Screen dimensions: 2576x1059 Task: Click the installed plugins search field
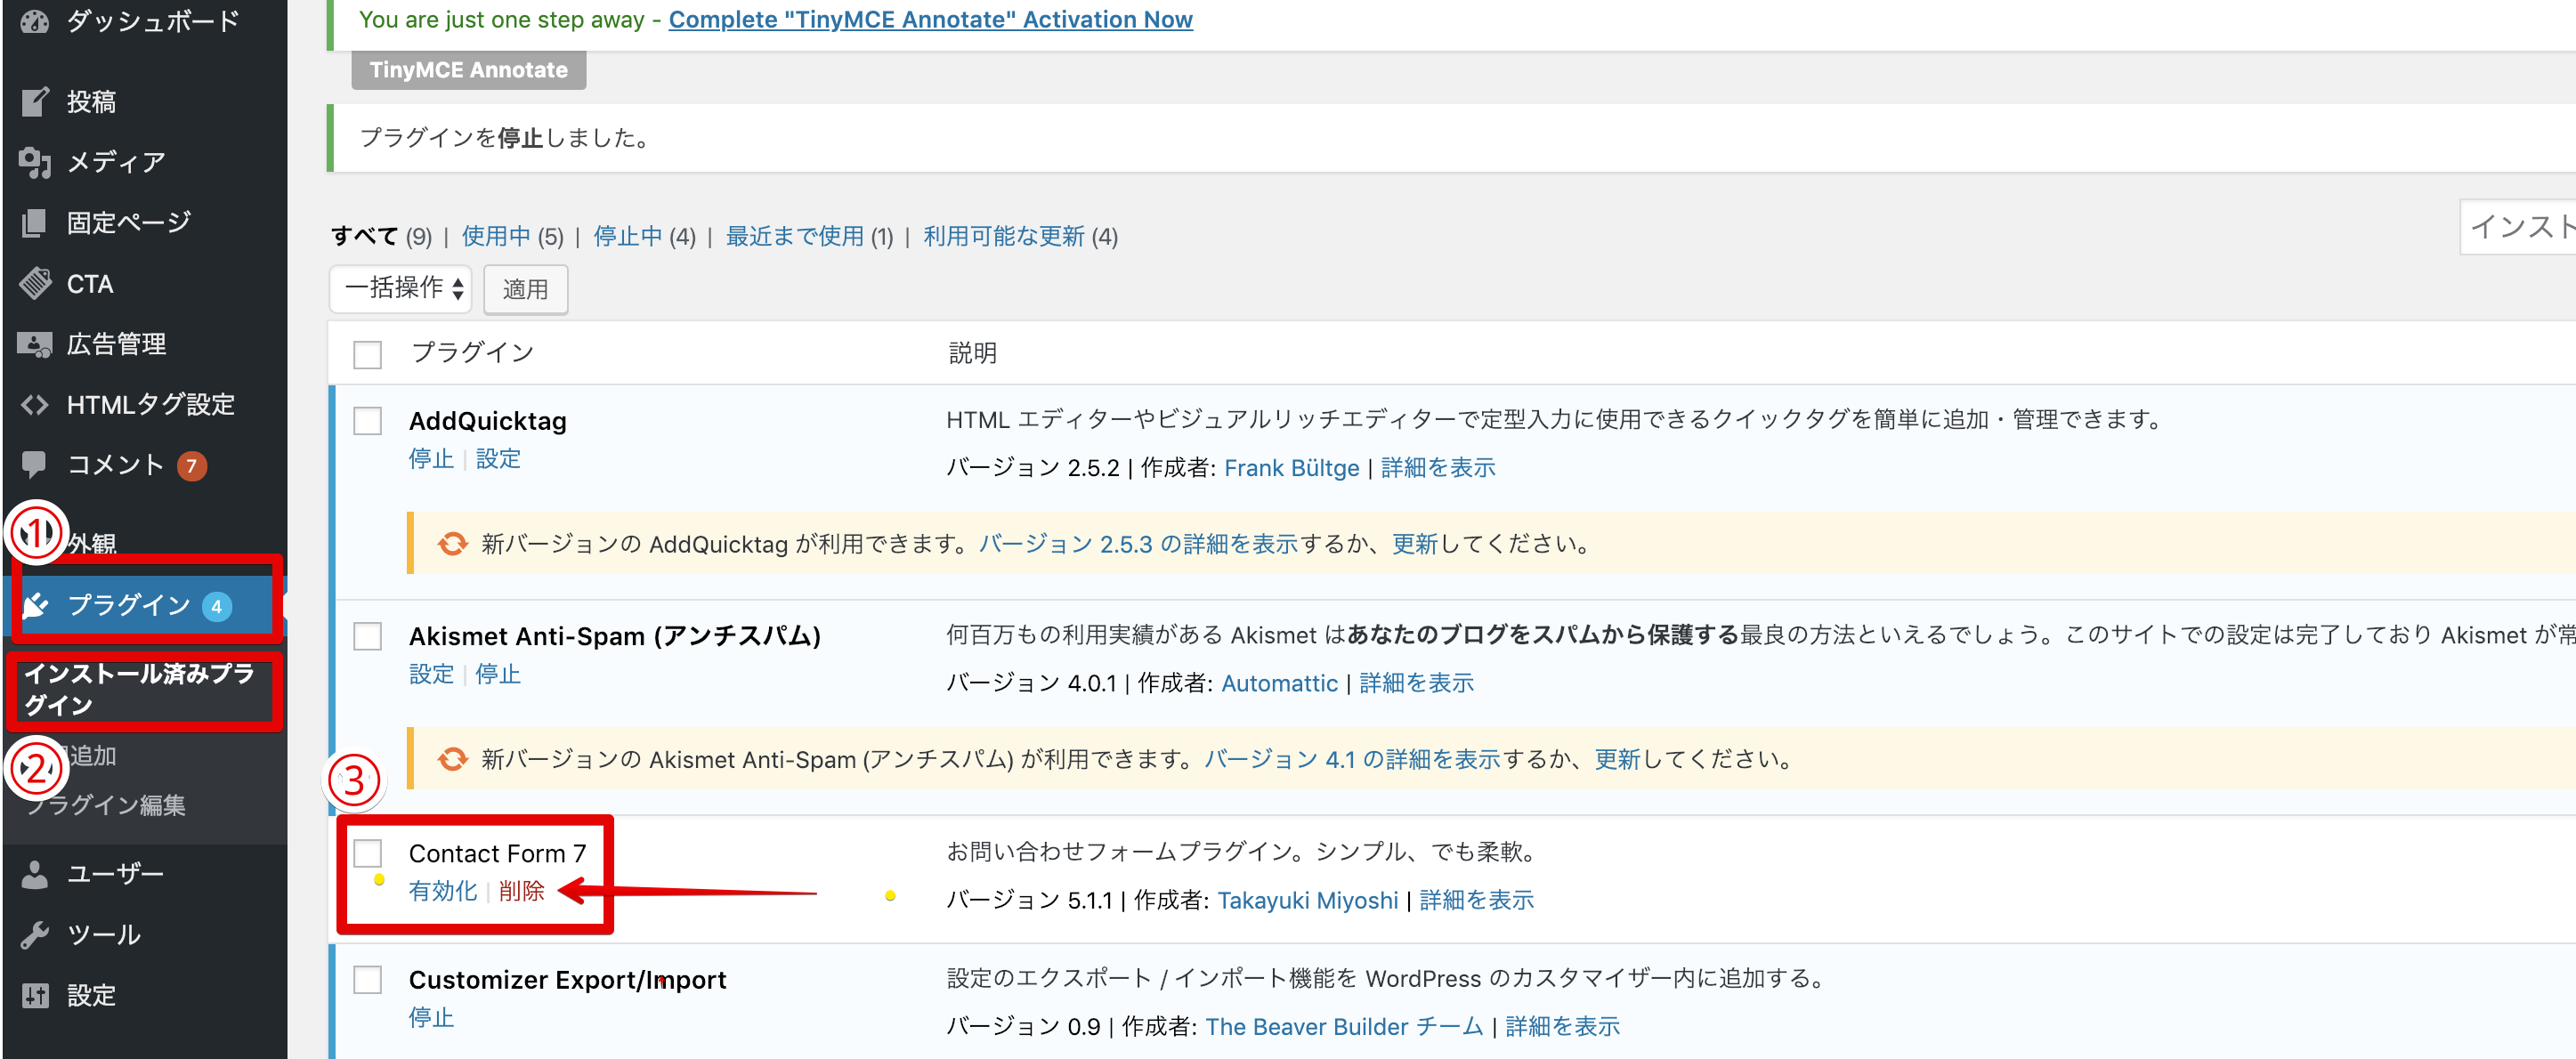click(2518, 228)
